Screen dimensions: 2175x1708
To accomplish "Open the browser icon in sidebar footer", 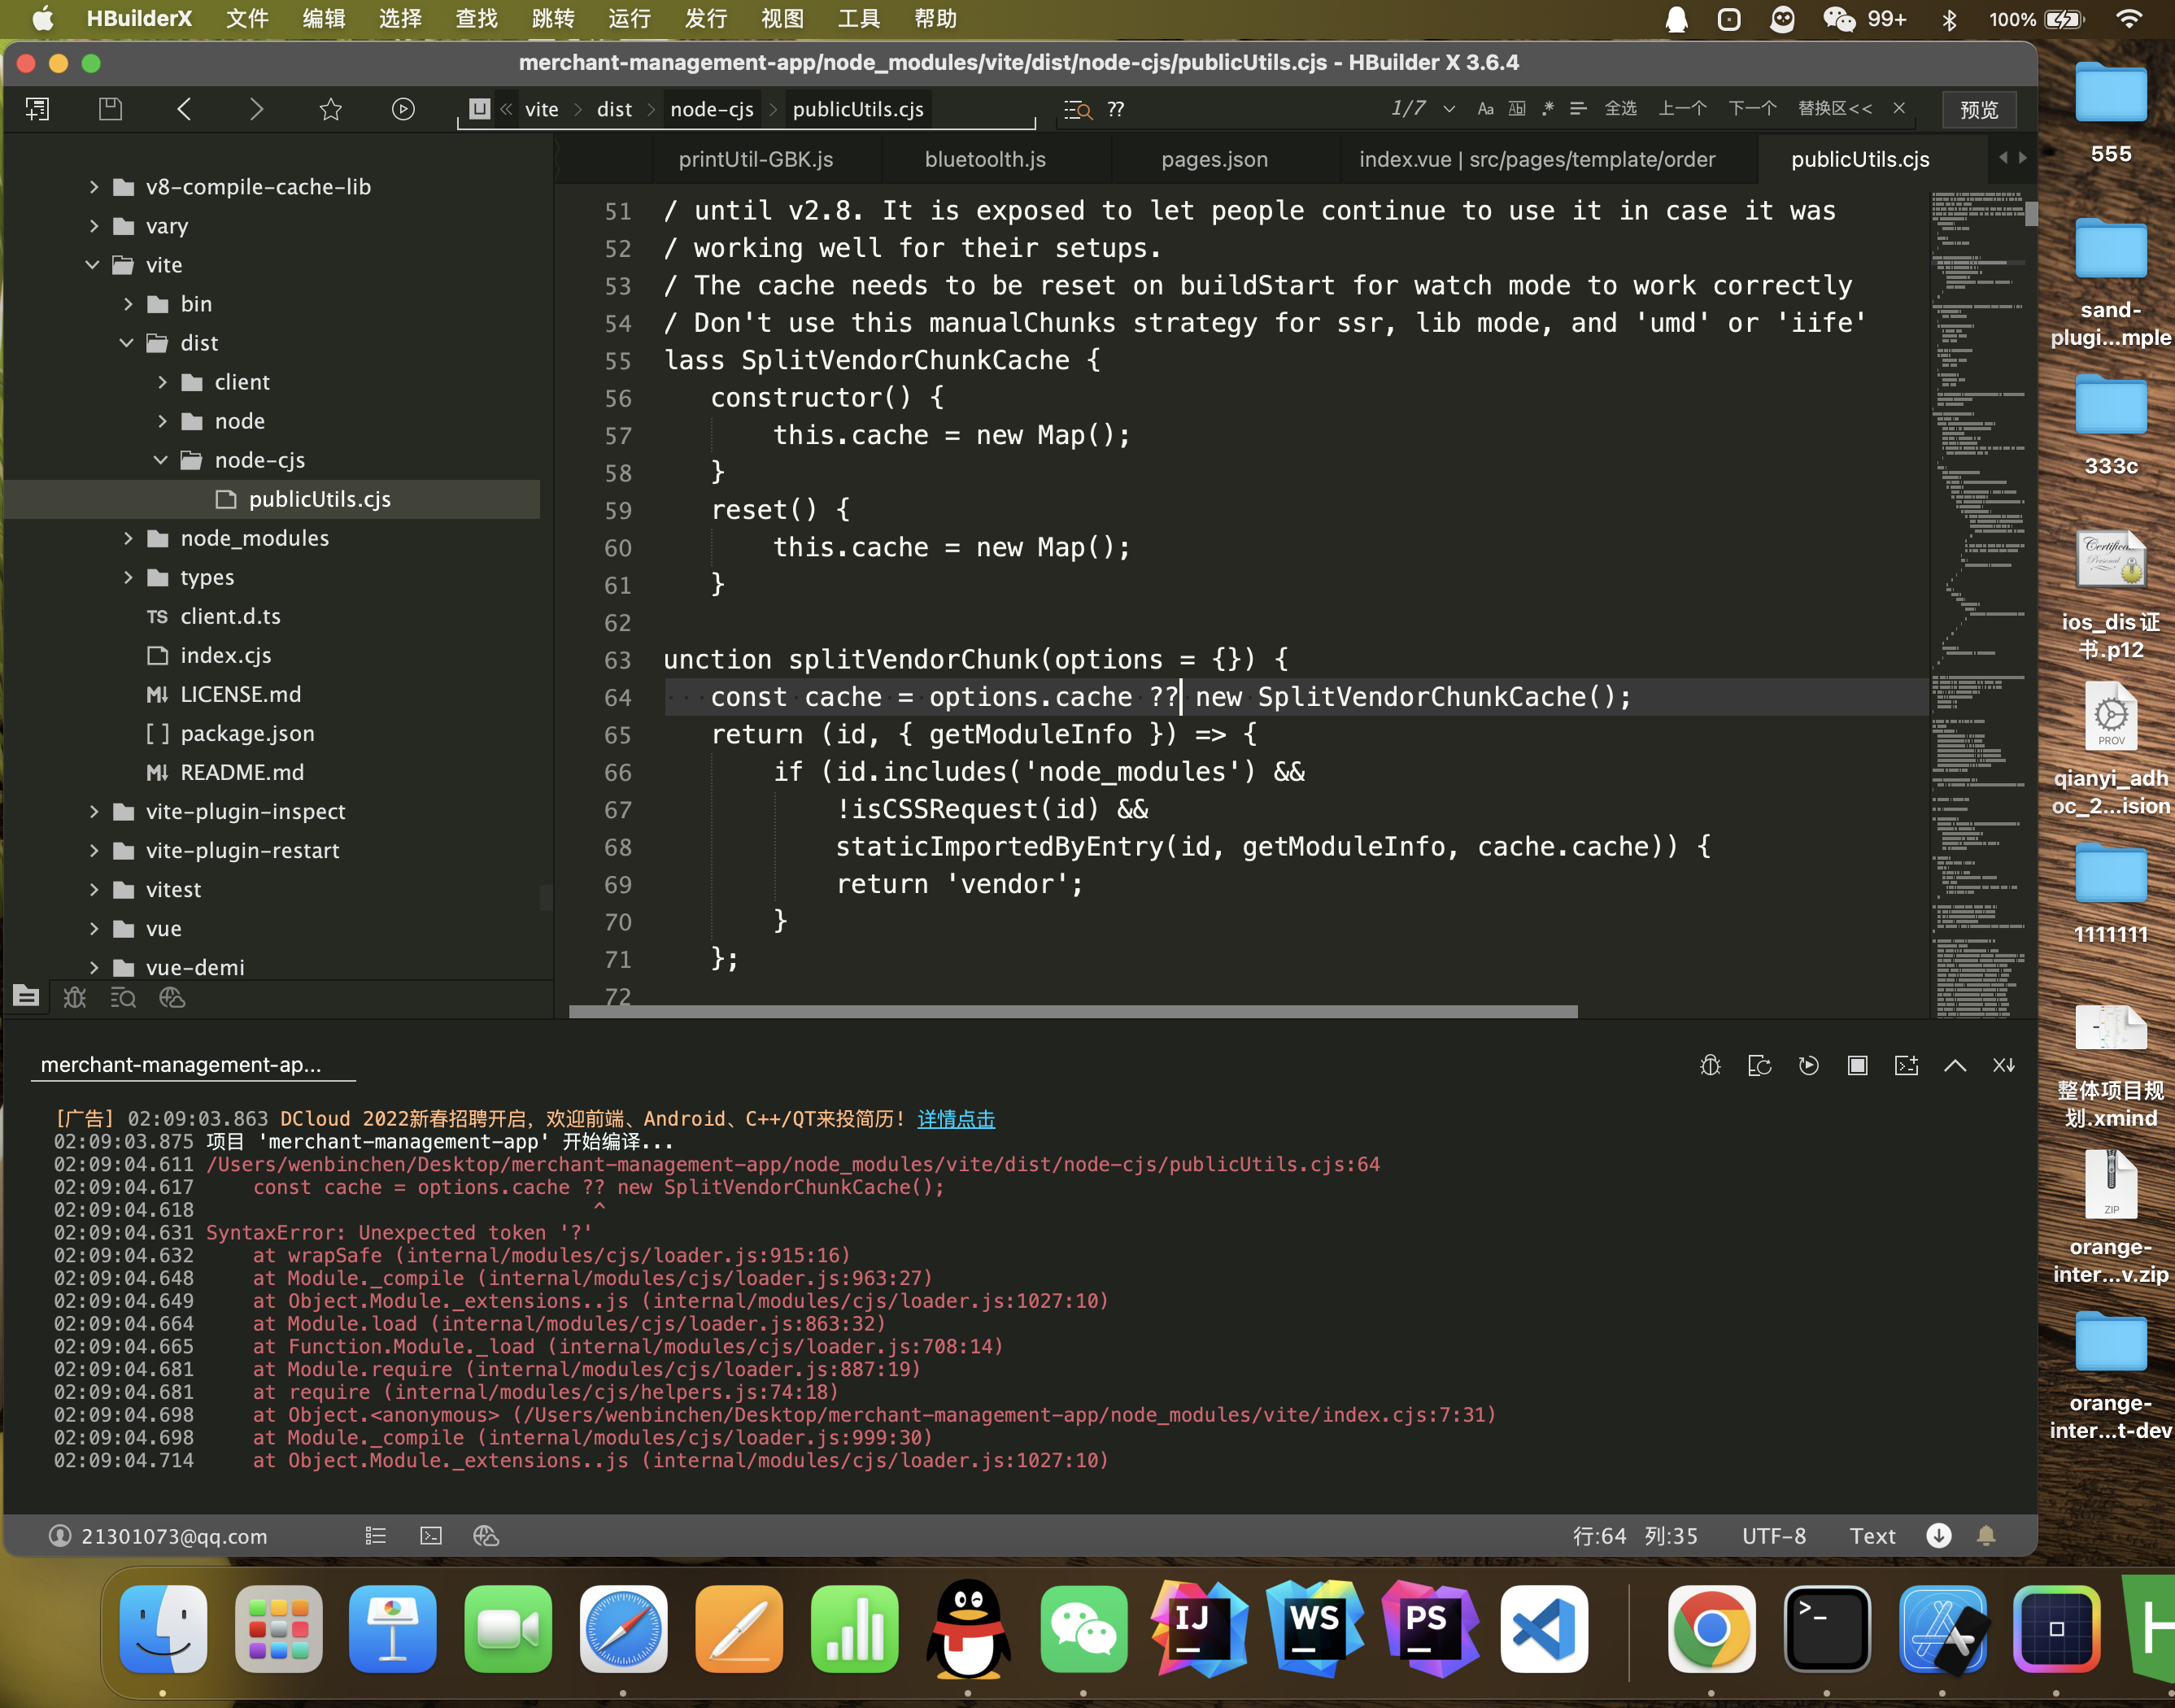I will pyautogui.click(x=172, y=997).
